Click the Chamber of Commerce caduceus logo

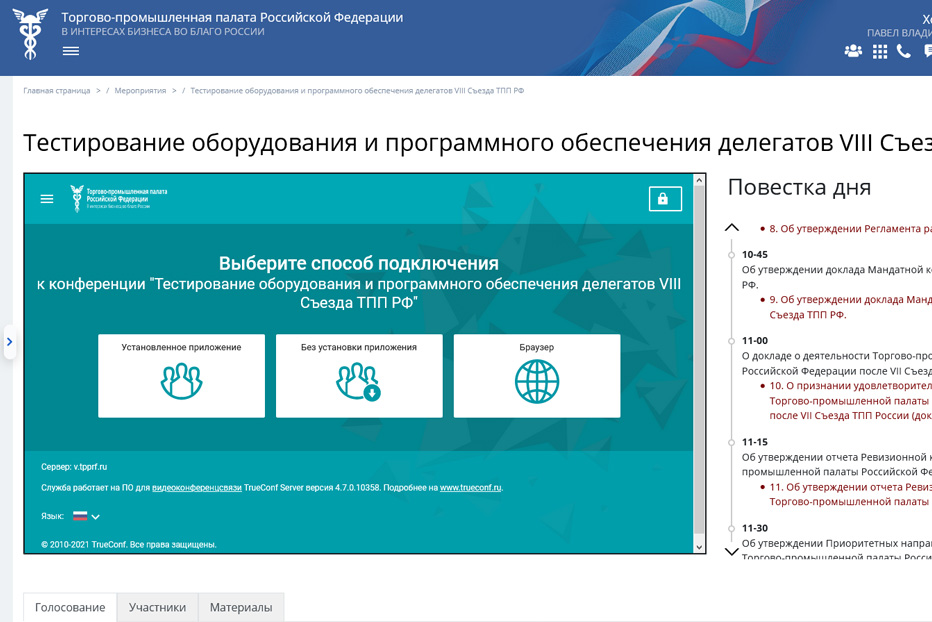(30, 33)
